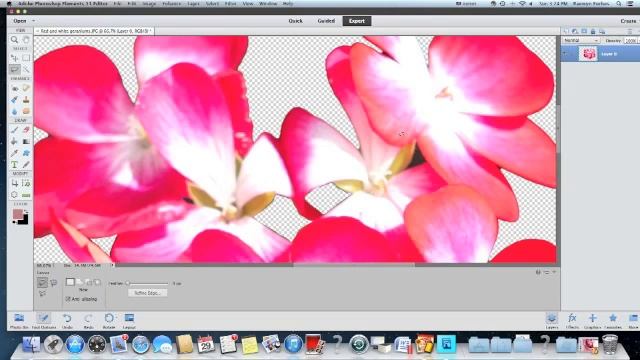
Task: Hide Layer 0 with eye icon
Action: pos(565,53)
